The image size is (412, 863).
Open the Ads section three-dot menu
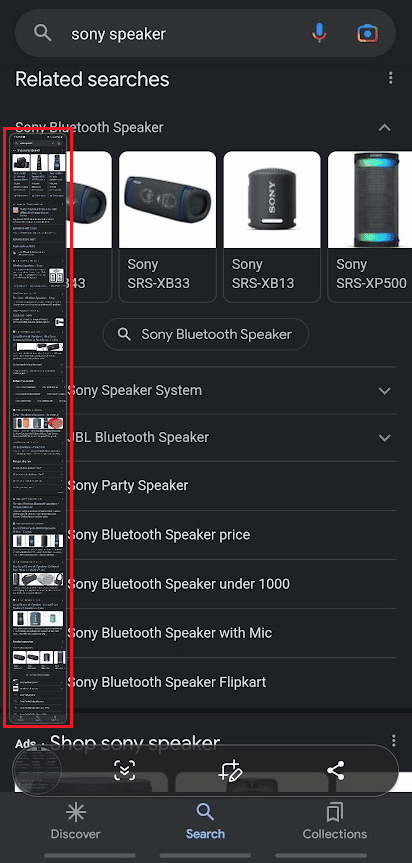coord(393,740)
